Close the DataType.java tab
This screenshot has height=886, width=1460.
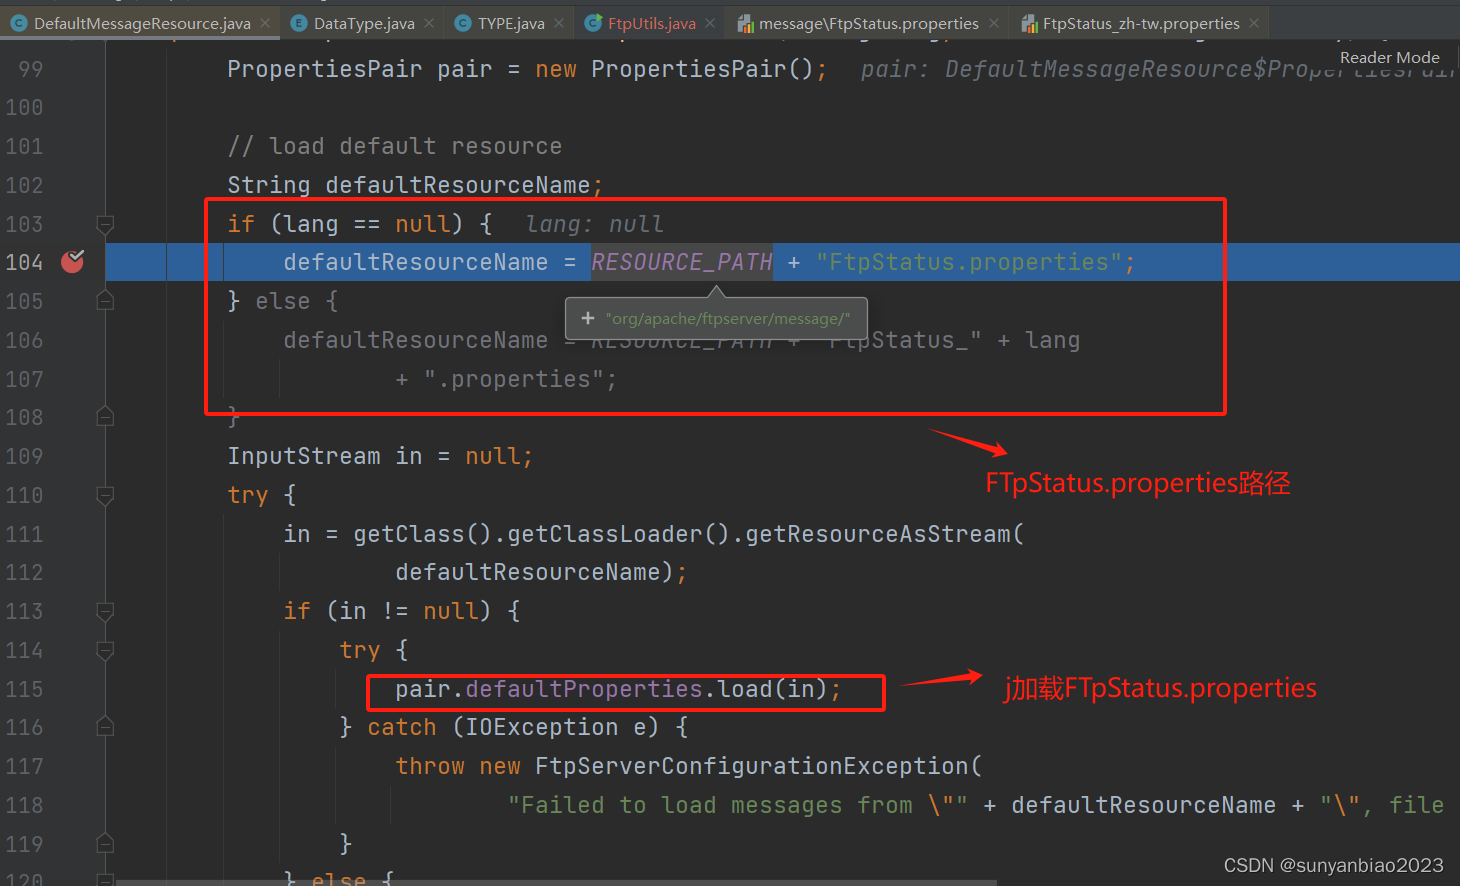[x=427, y=21]
